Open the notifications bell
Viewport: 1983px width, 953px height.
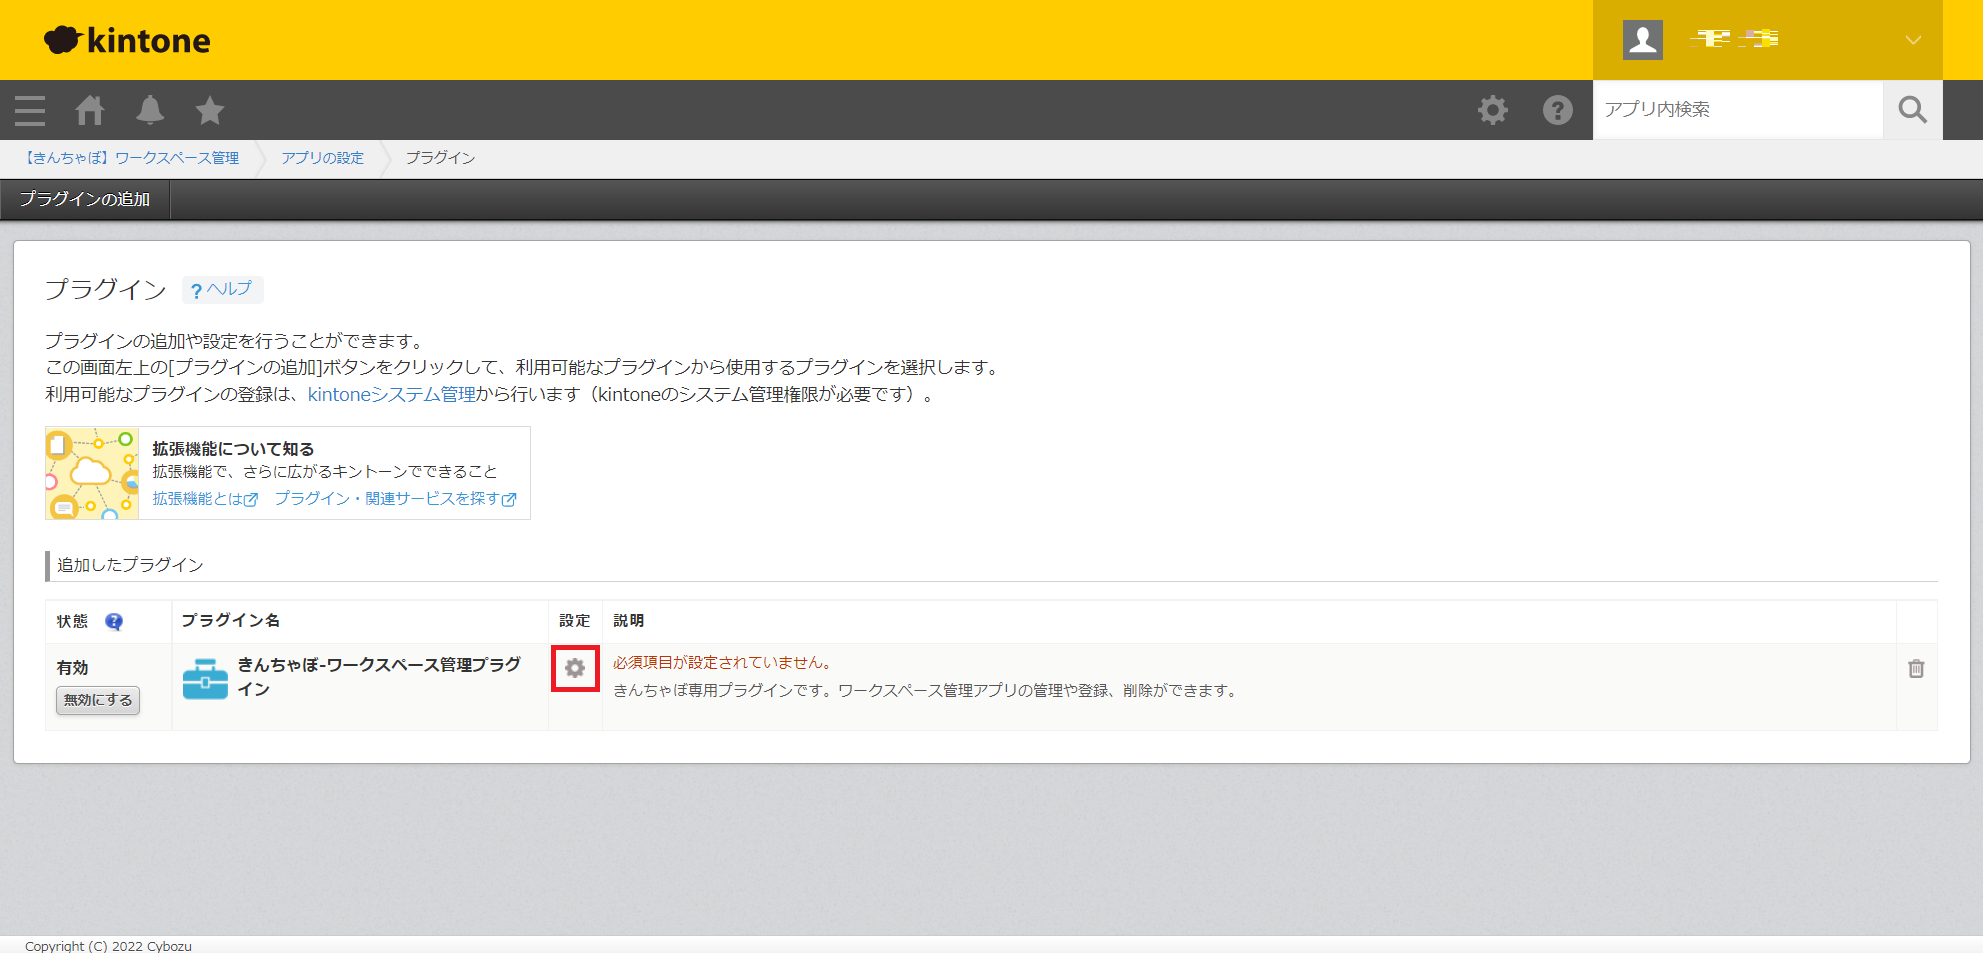point(150,110)
